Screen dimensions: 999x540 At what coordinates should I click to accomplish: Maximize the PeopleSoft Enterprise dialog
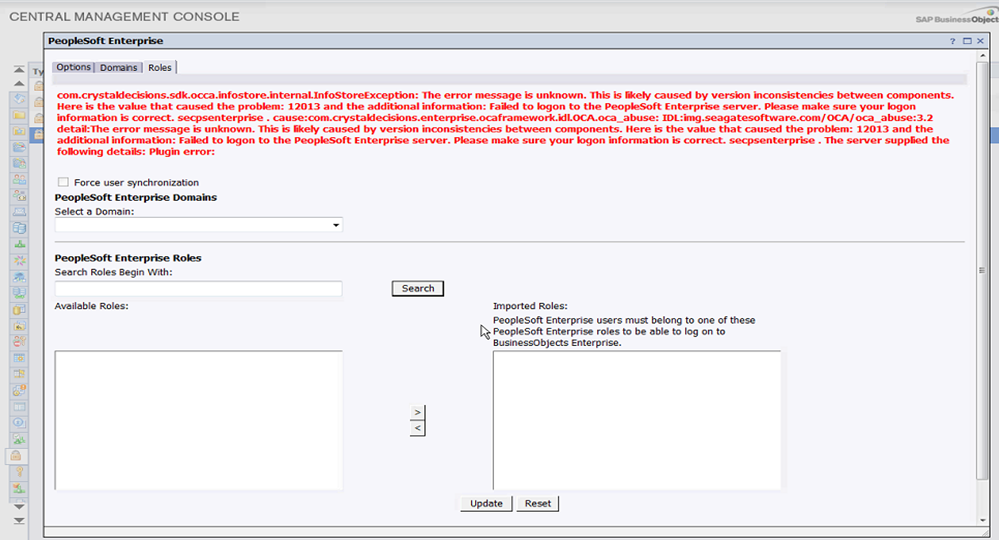[967, 41]
